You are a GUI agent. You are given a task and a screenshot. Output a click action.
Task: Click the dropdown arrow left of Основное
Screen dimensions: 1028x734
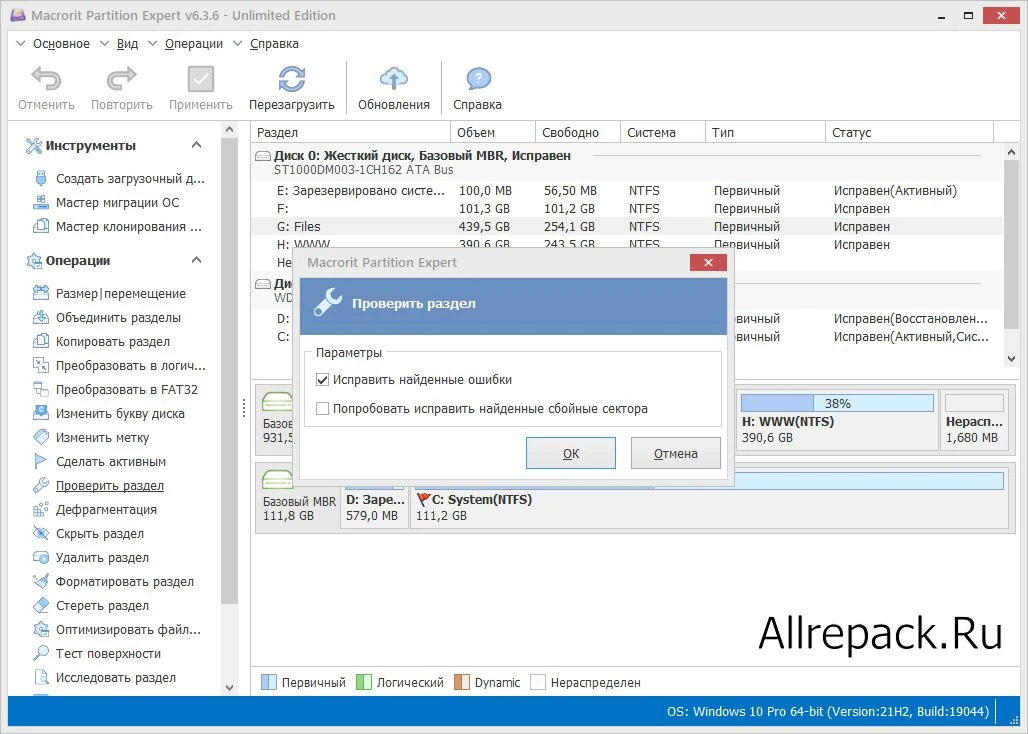pyautogui.click(x=20, y=44)
